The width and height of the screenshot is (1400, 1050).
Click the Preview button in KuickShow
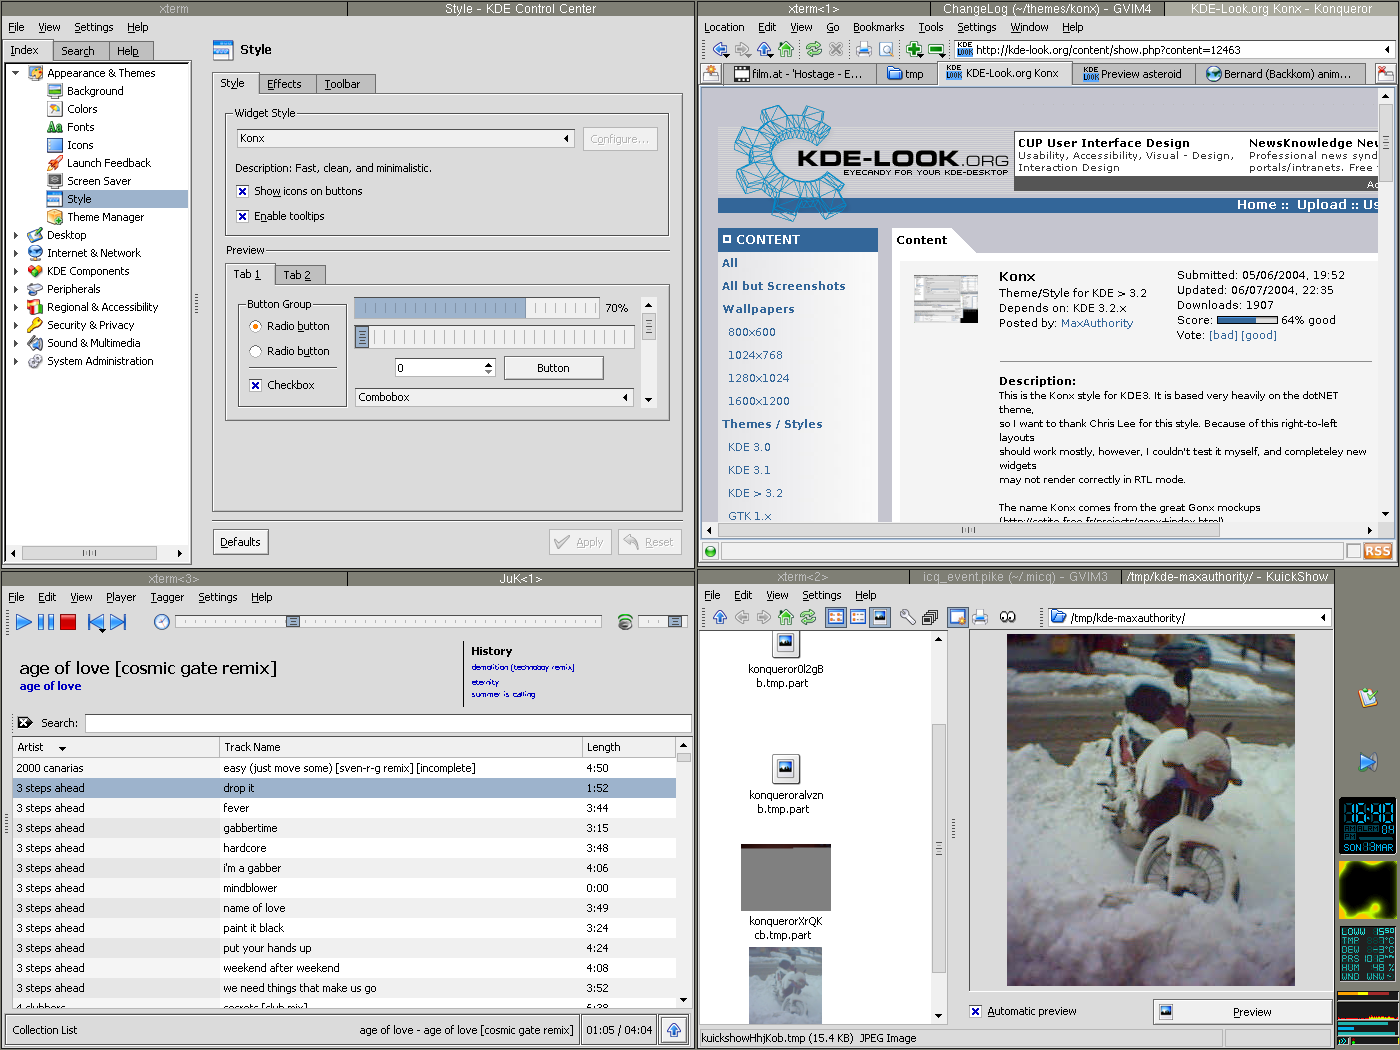coord(1243,1012)
